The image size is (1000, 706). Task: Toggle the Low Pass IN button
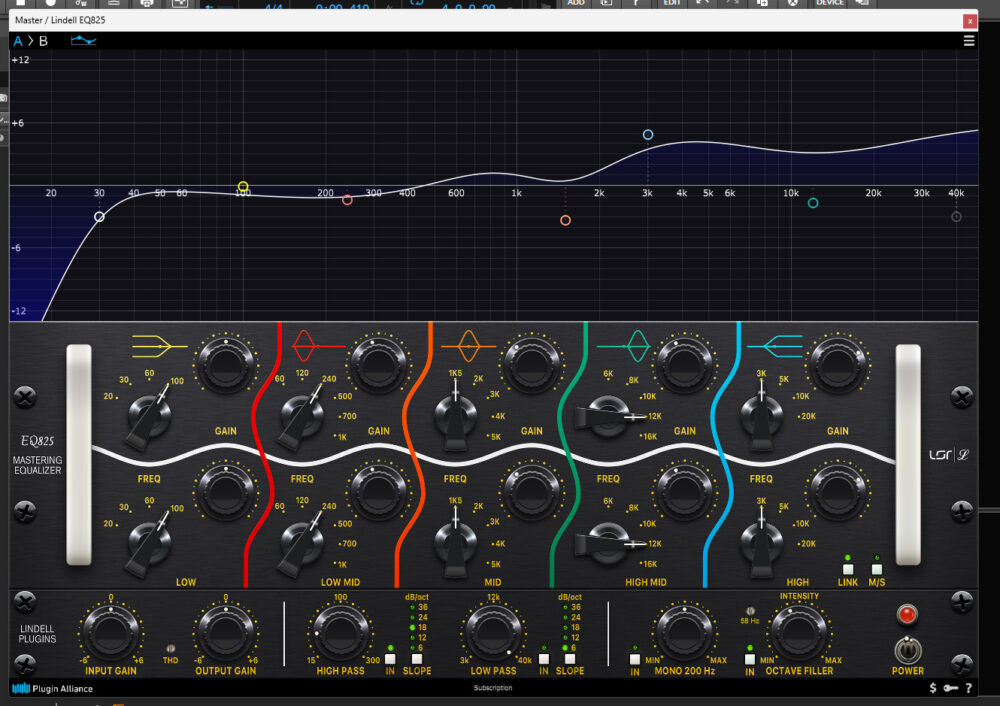pos(544,659)
